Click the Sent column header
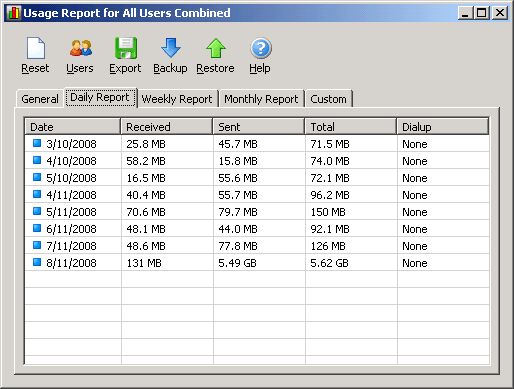This screenshot has height=389, width=514. click(x=259, y=126)
